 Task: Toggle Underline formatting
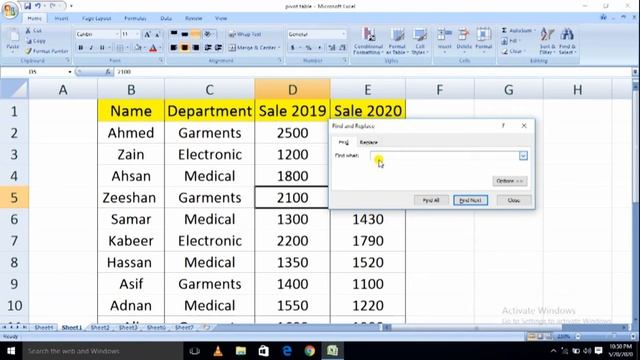[x=102, y=48]
